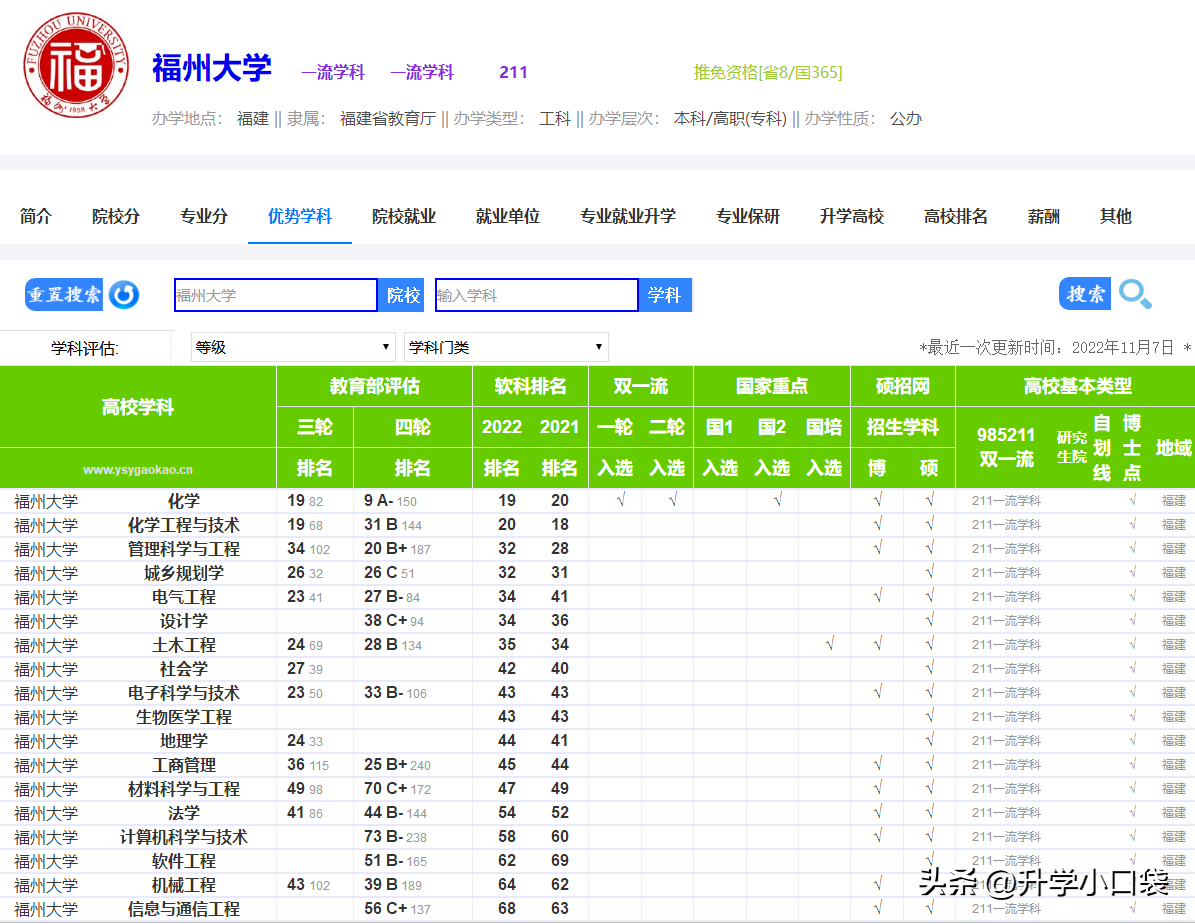This screenshot has width=1195, height=924.
Task: Click the 软科排名 column header
Action: 530,386
